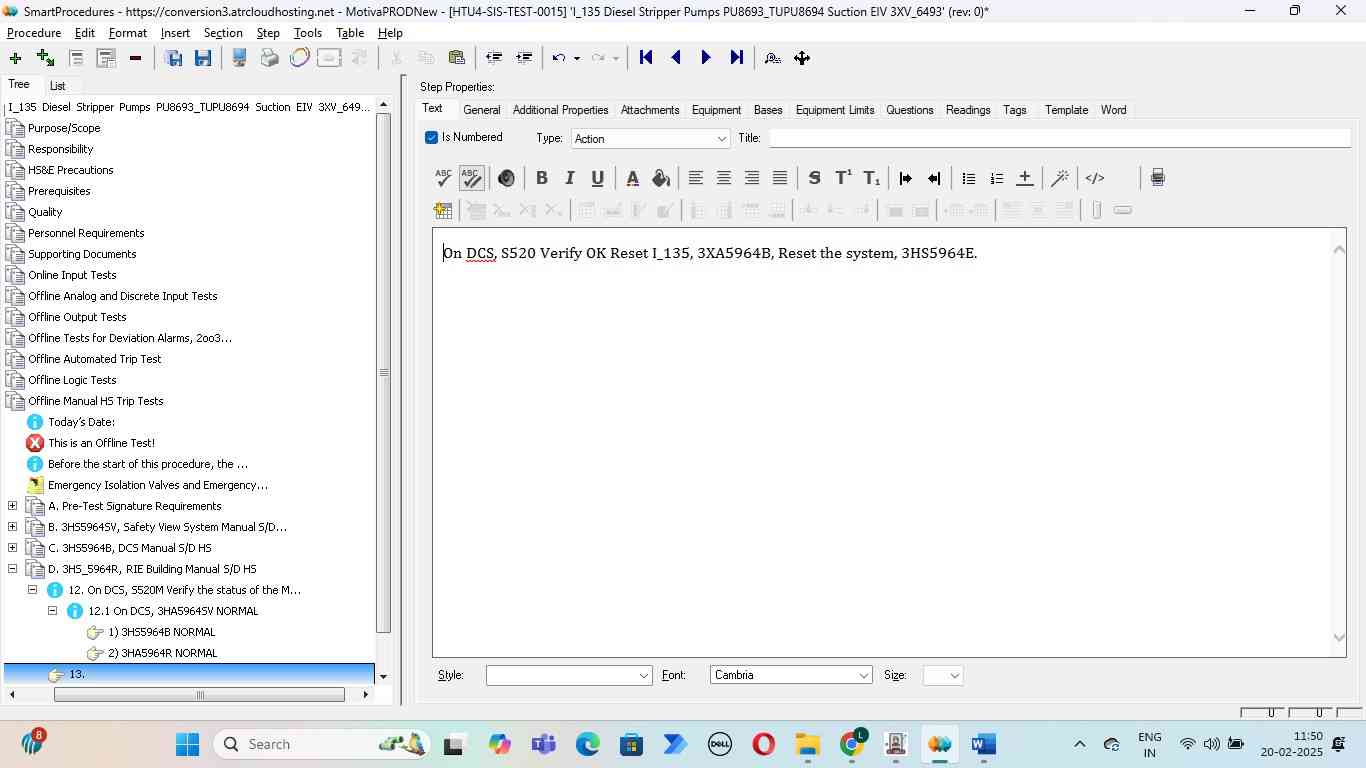
Task: Open Google Chrome from taskbar
Action: click(853, 744)
